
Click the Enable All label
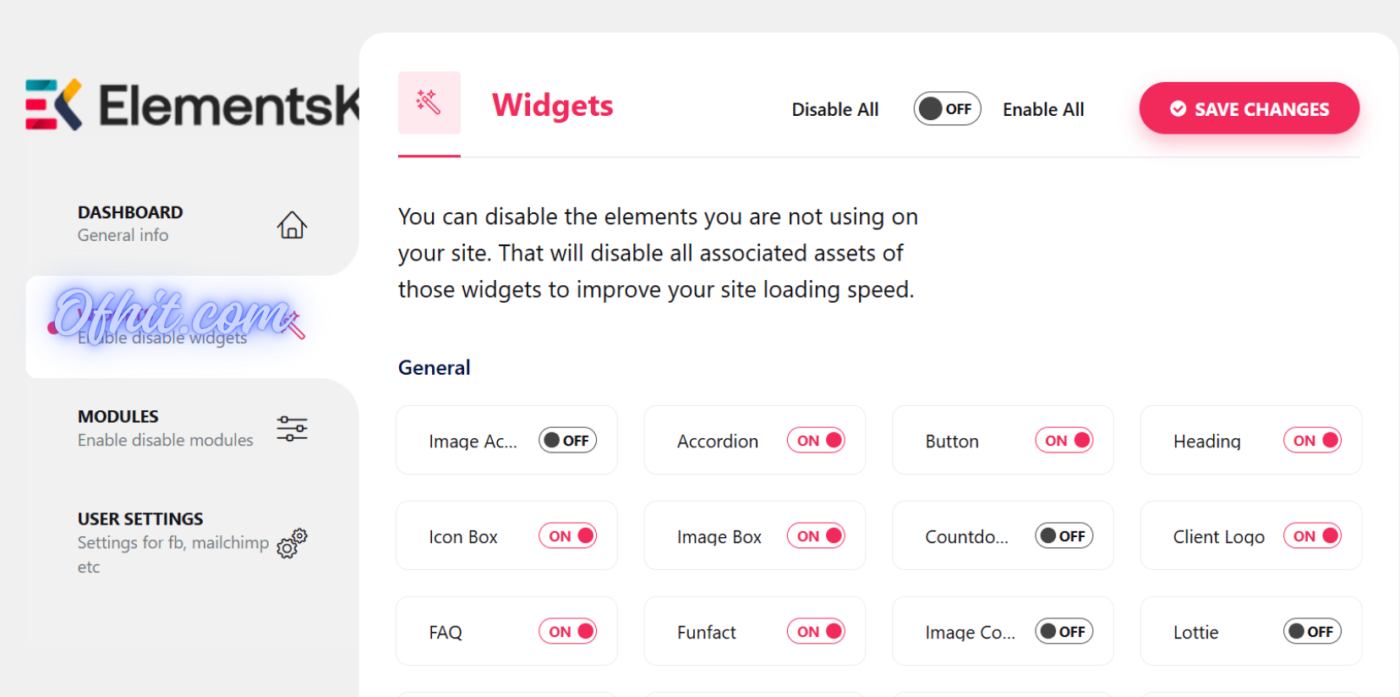click(1043, 110)
